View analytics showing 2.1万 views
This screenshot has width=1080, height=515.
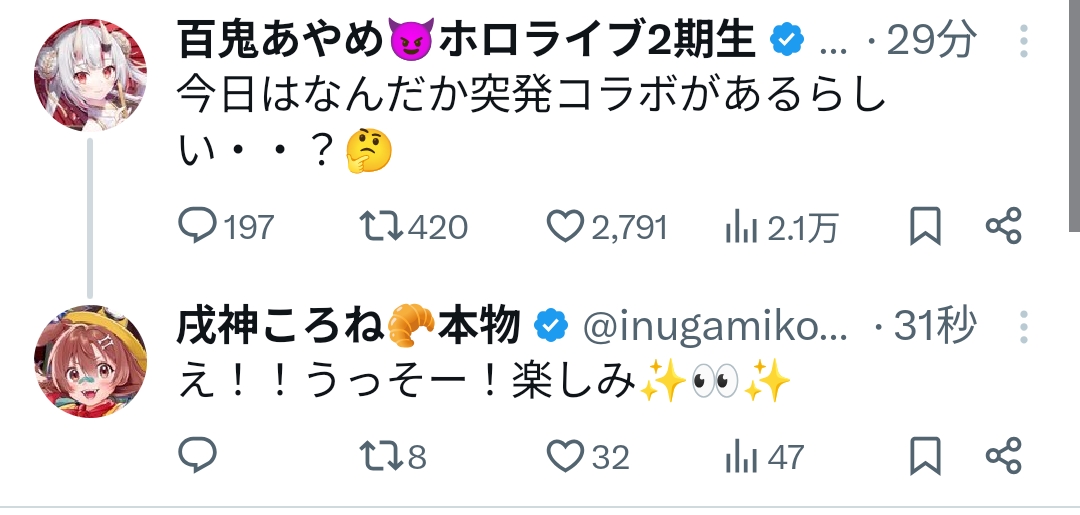[x=741, y=228]
